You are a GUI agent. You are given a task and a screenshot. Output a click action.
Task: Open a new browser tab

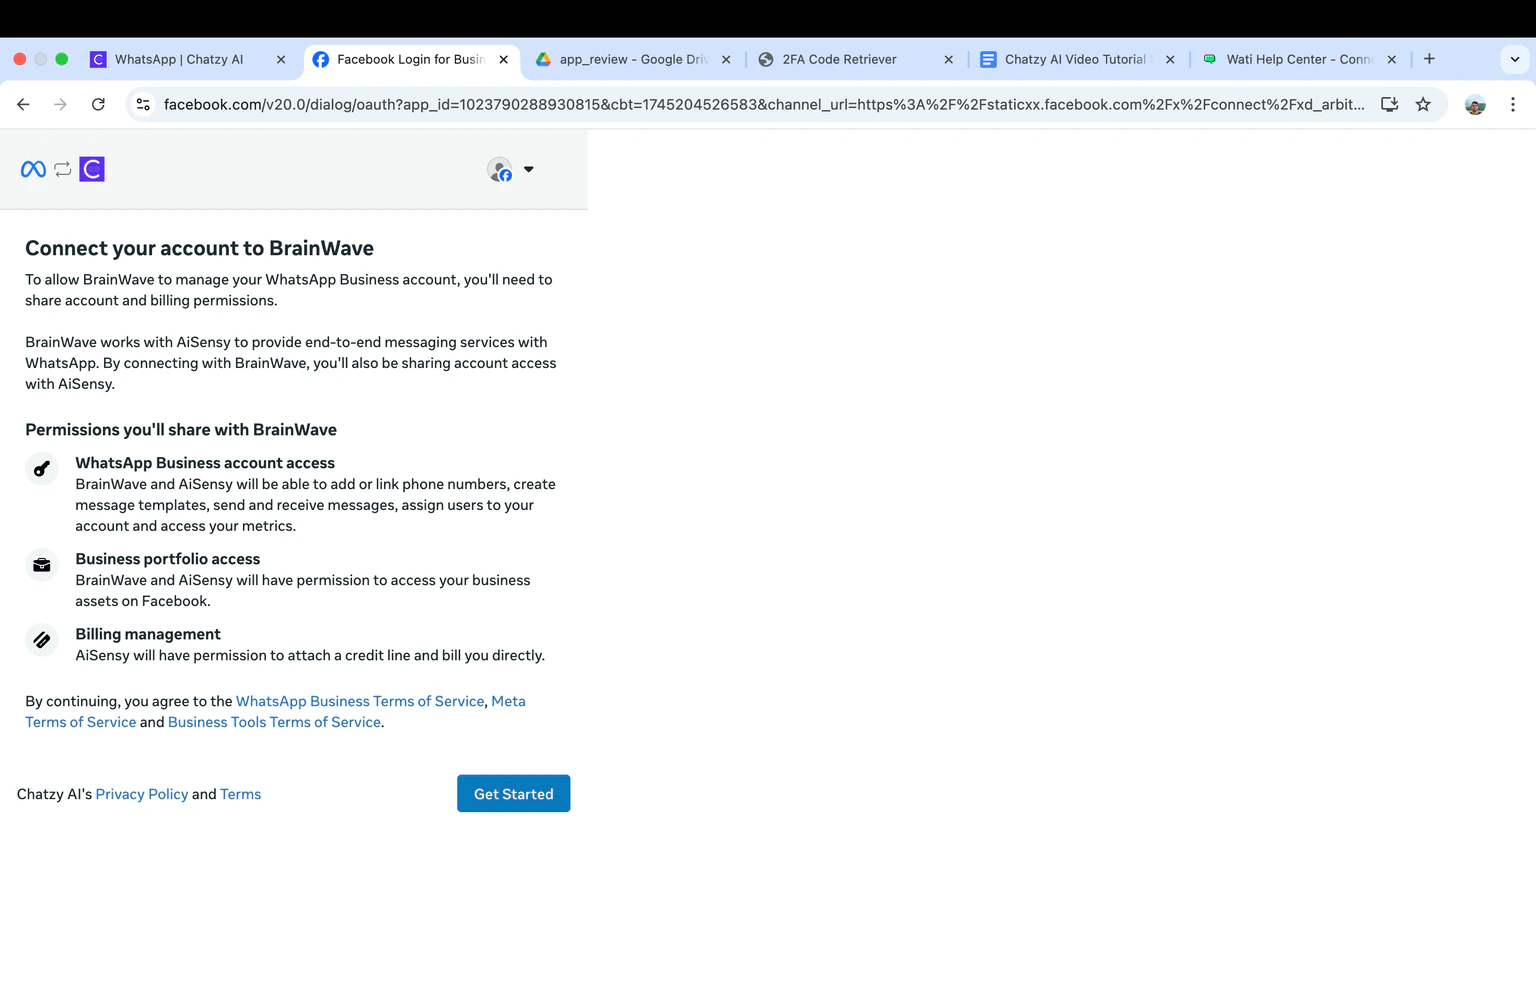(1430, 59)
